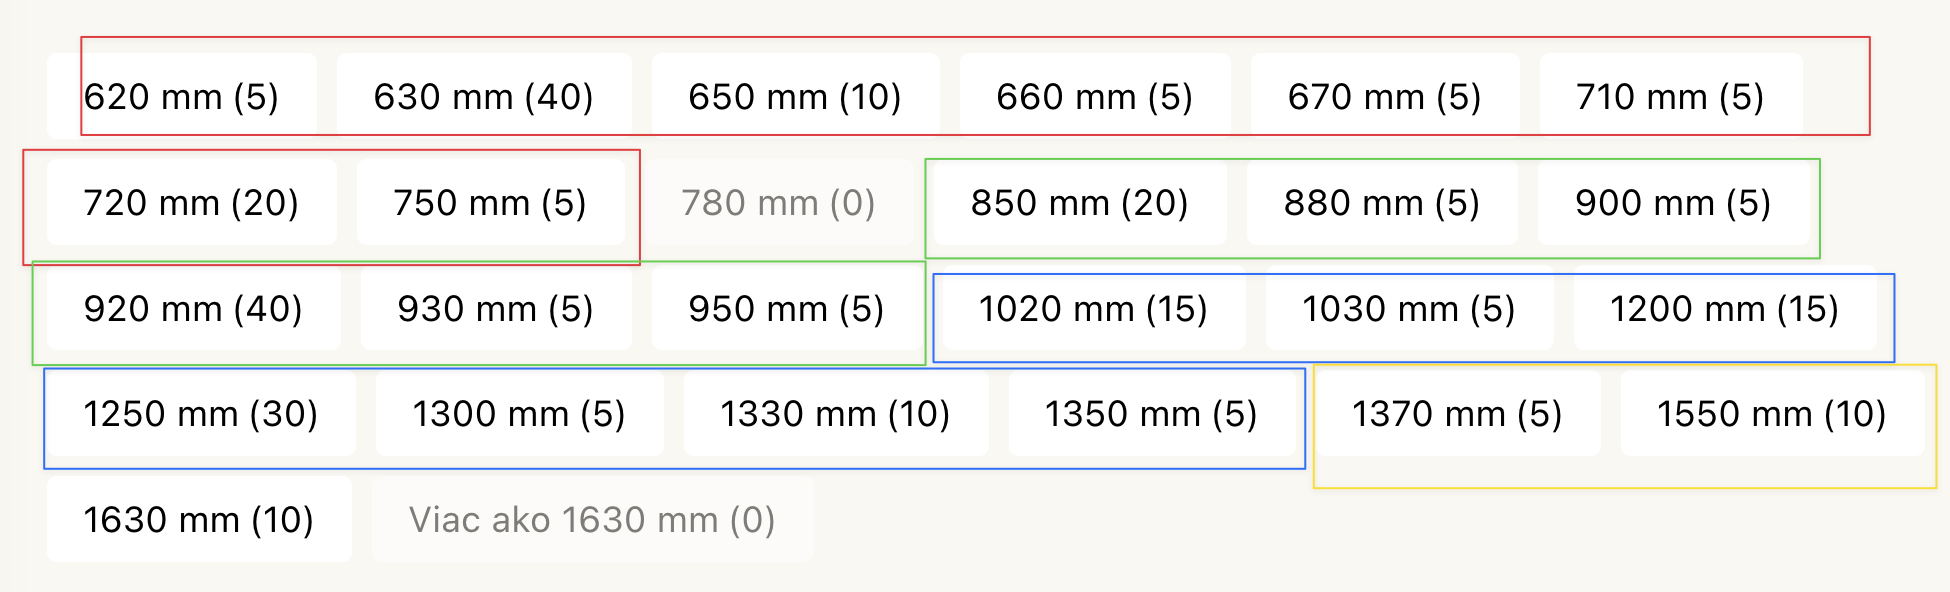Click the 1020 mm (15) filter chip
The width and height of the screenshot is (1950, 592).
tap(1093, 309)
